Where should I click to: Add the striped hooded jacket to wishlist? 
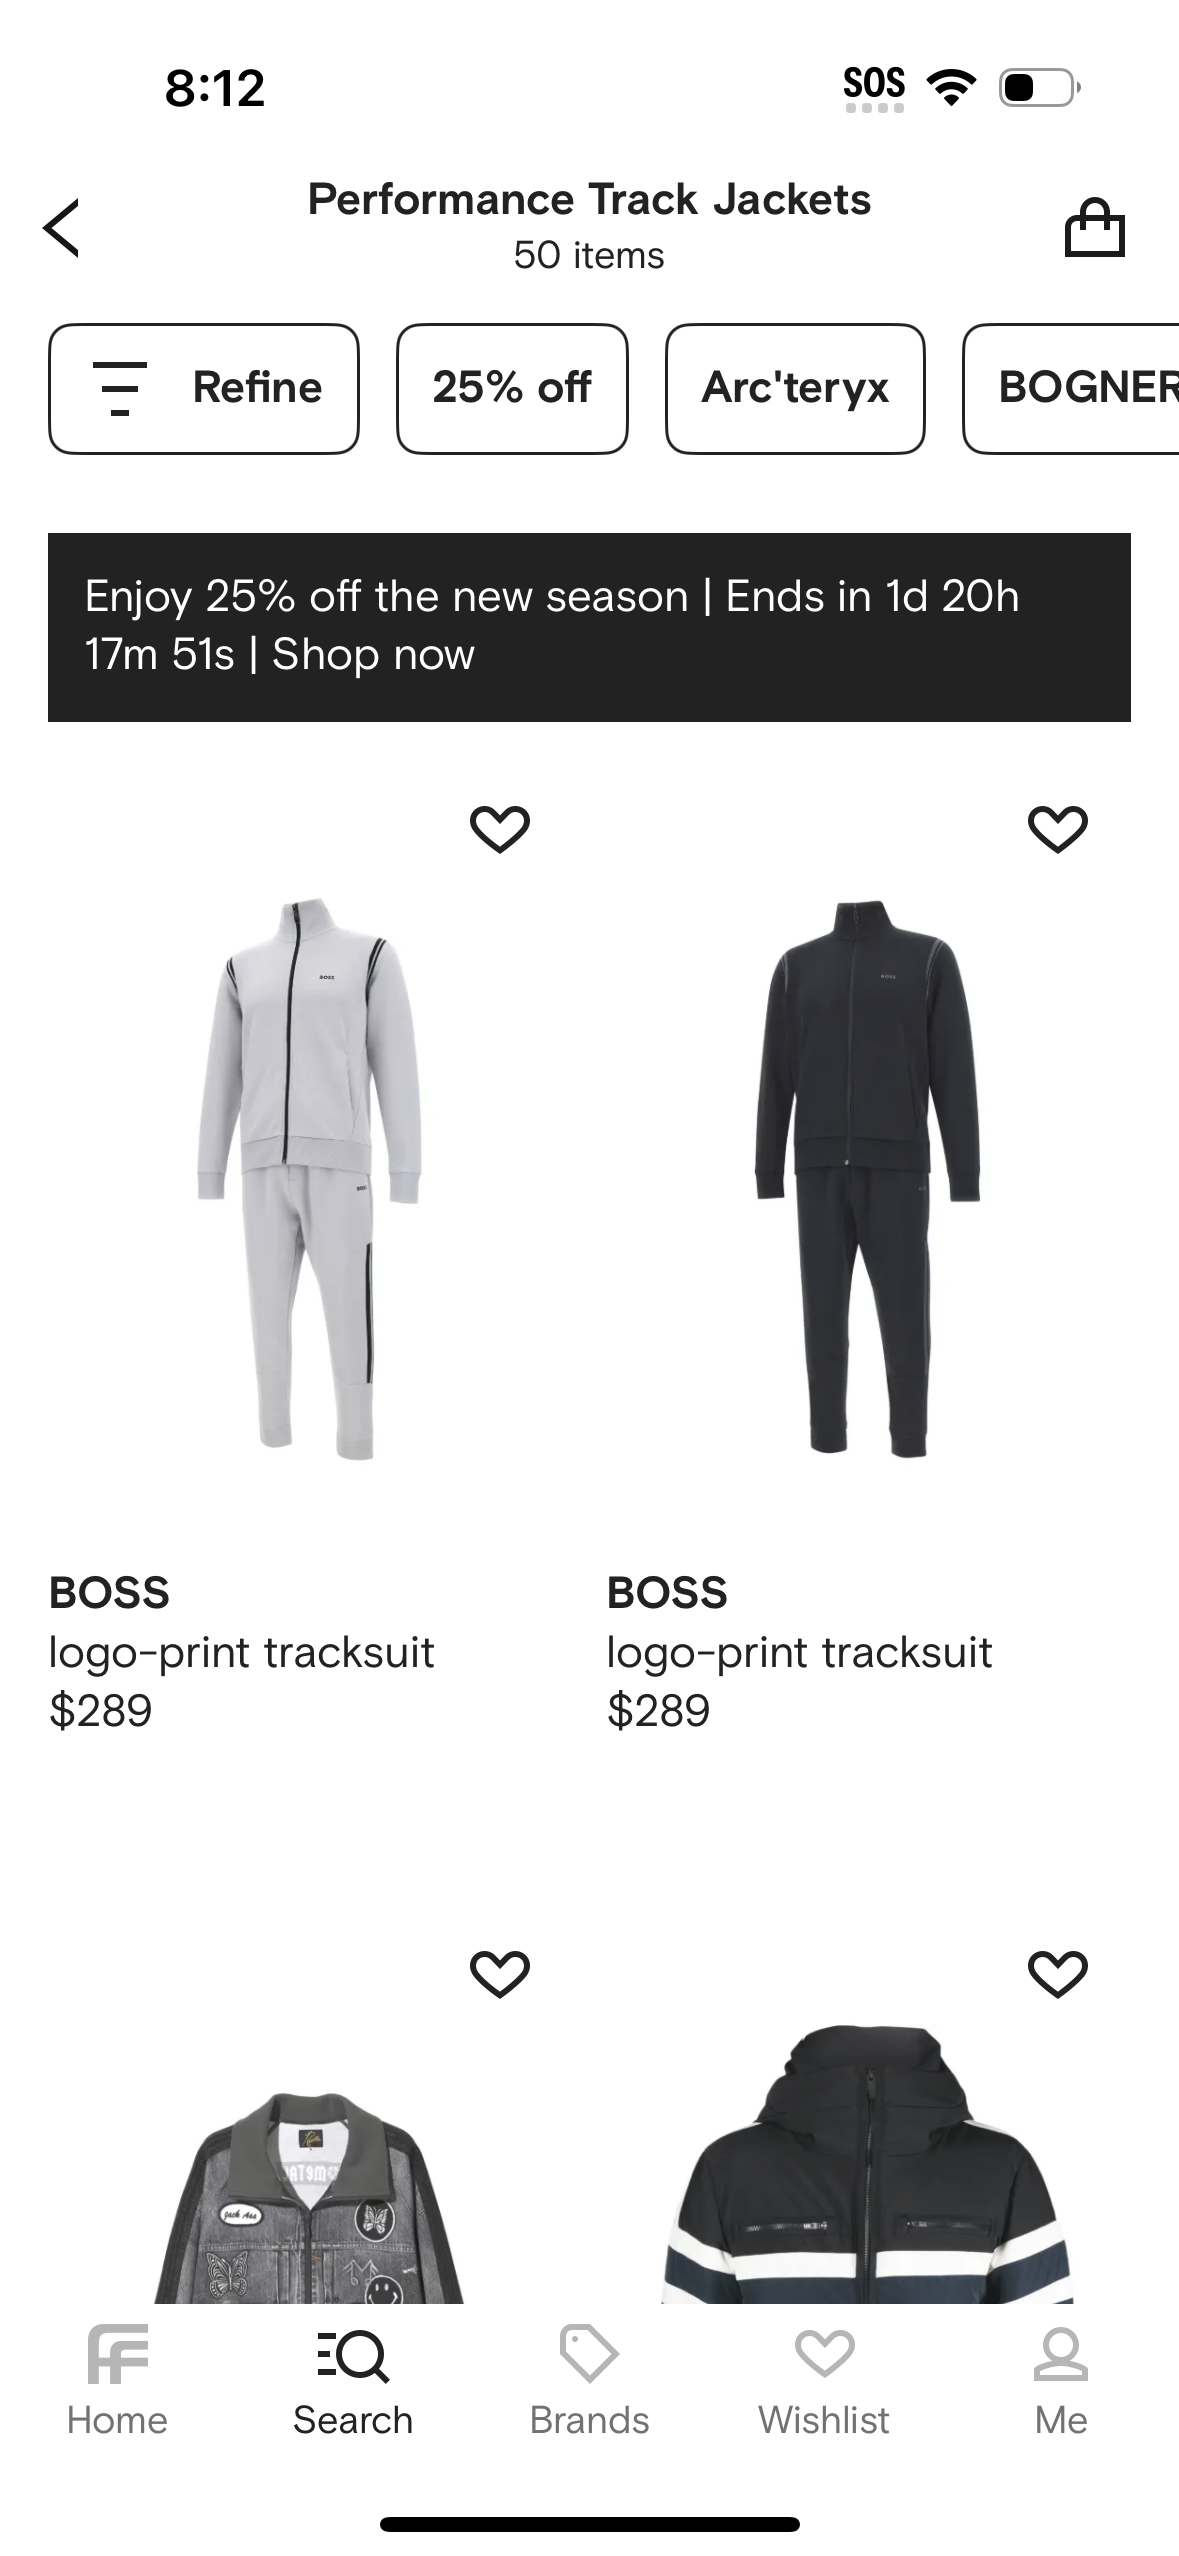pos(1057,1973)
